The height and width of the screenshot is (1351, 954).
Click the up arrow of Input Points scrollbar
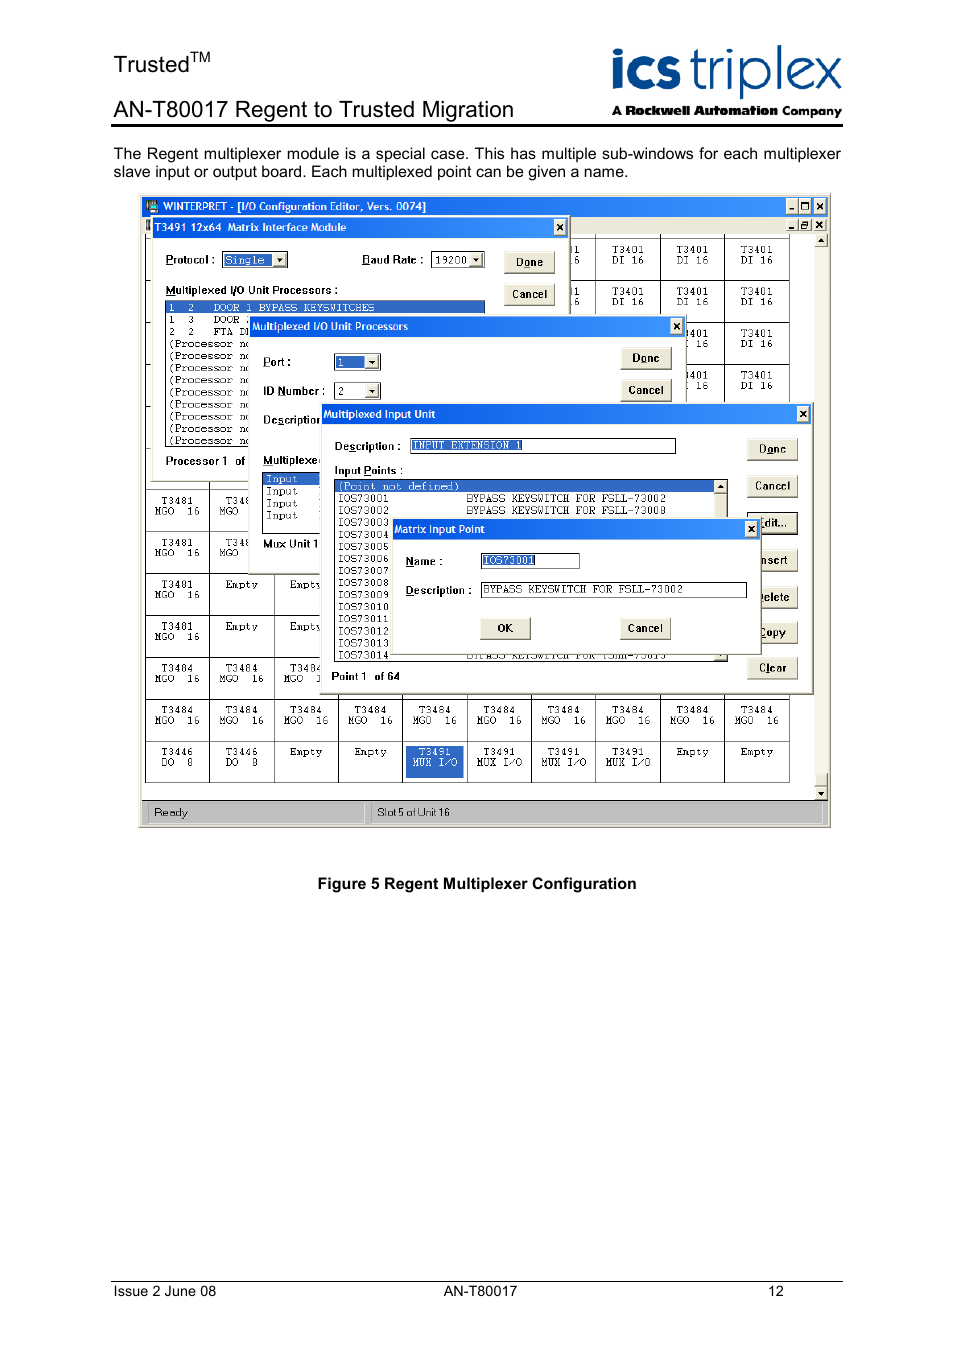pos(720,486)
